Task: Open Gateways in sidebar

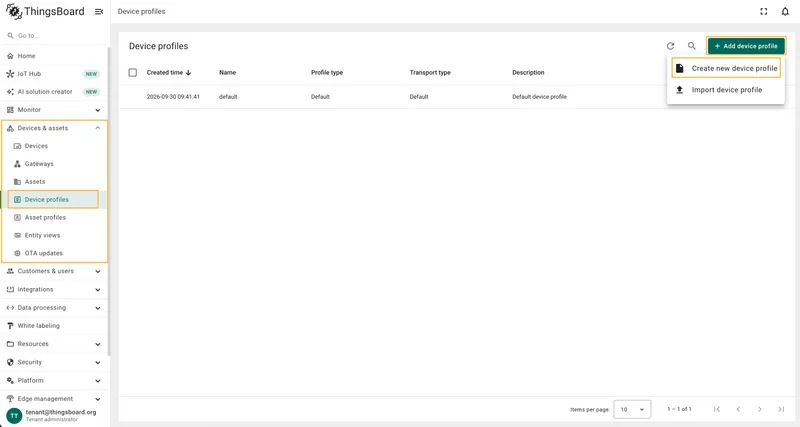Action: pos(55,164)
